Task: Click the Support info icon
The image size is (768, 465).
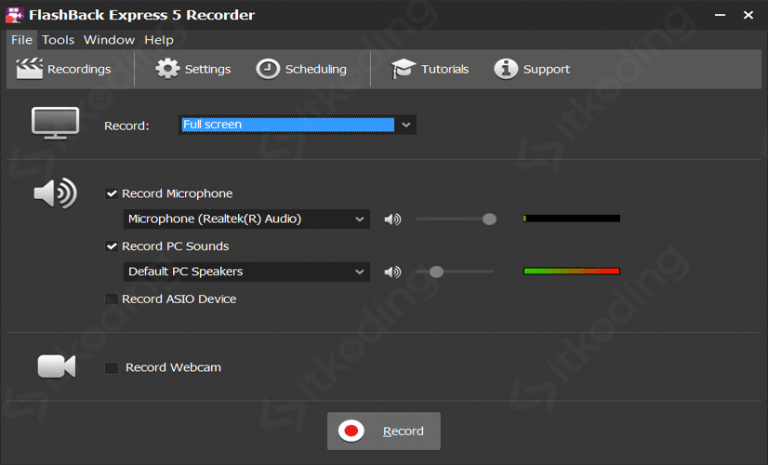Action: (x=506, y=69)
